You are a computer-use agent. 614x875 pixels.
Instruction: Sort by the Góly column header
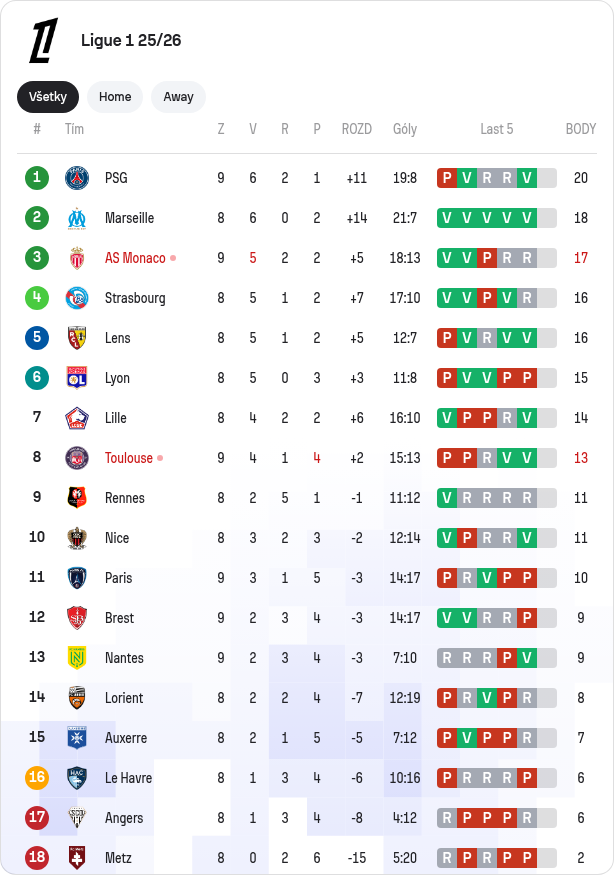pos(405,129)
